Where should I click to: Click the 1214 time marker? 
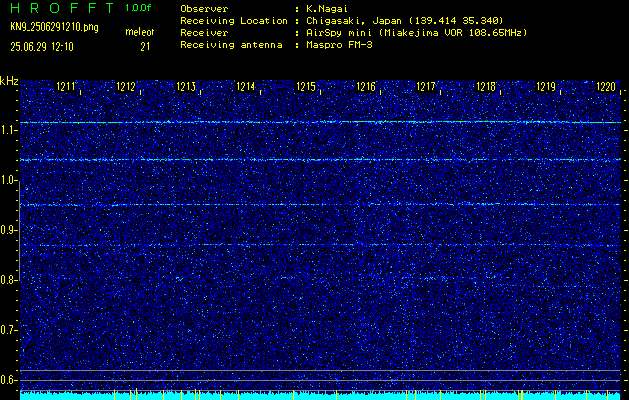[246, 86]
